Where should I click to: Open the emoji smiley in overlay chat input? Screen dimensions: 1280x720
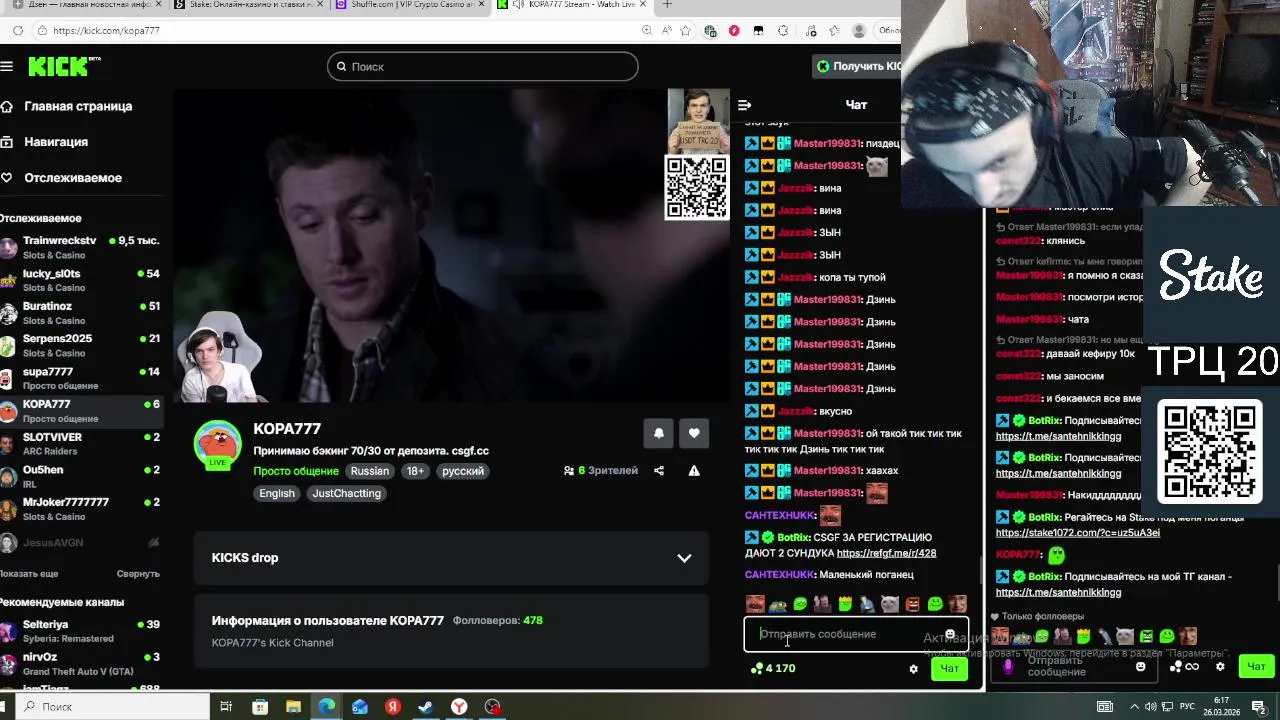tap(1140, 666)
